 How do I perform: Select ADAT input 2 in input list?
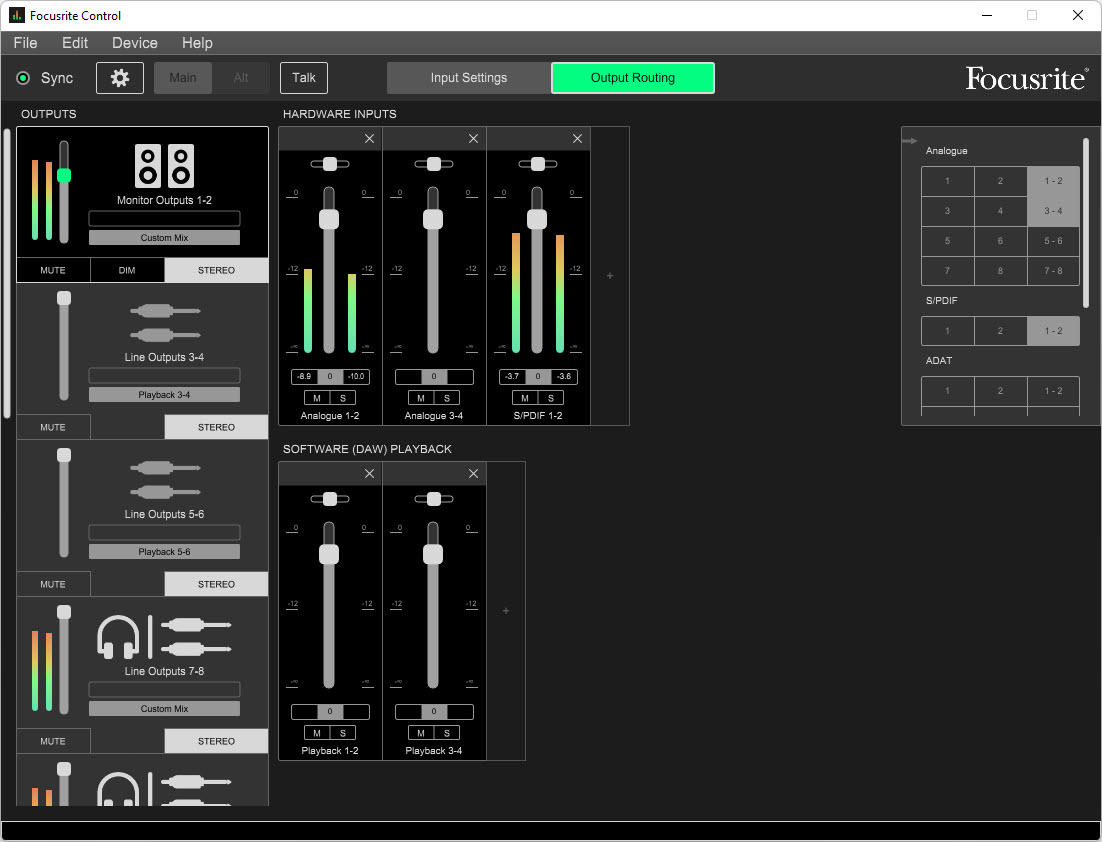(x=1000, y=391)
